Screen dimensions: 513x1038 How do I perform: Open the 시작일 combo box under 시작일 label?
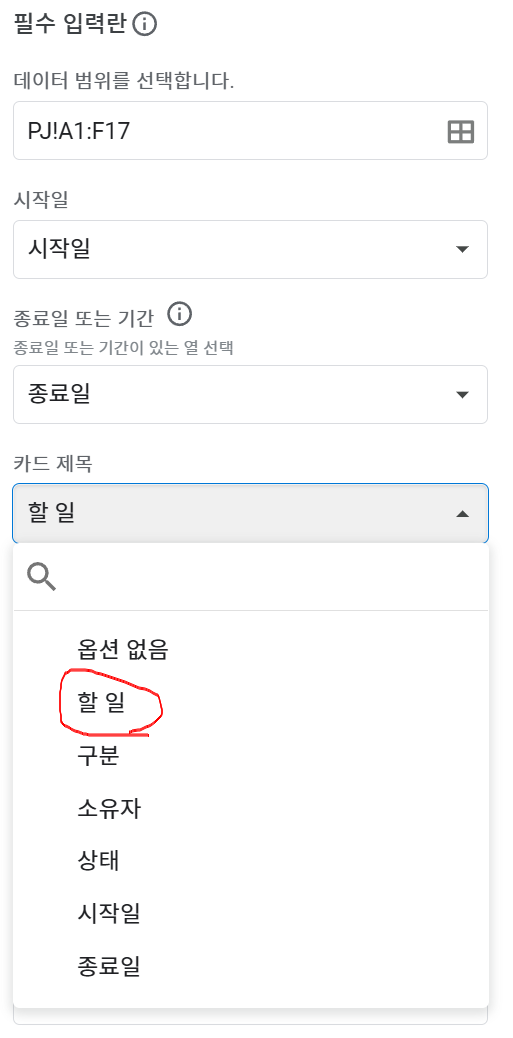(x=250, y=250)
